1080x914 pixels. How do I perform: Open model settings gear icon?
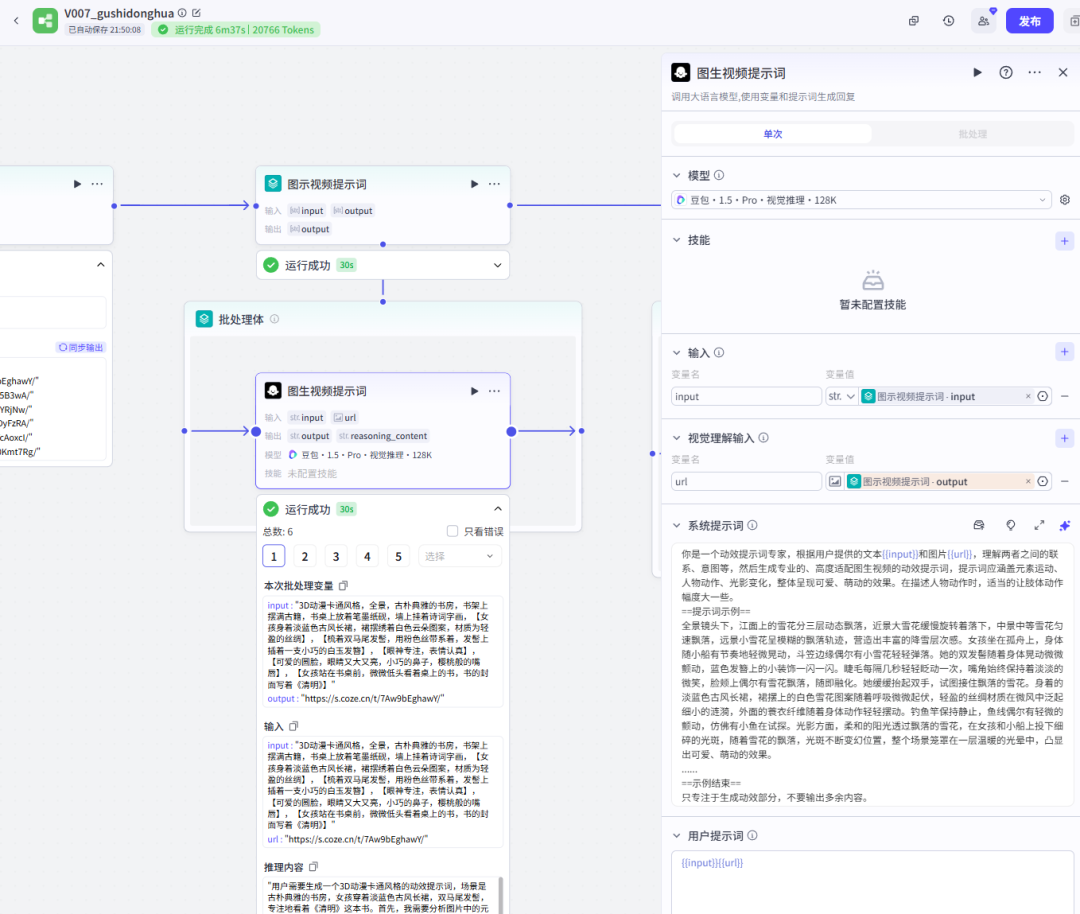coord(1064,200)
